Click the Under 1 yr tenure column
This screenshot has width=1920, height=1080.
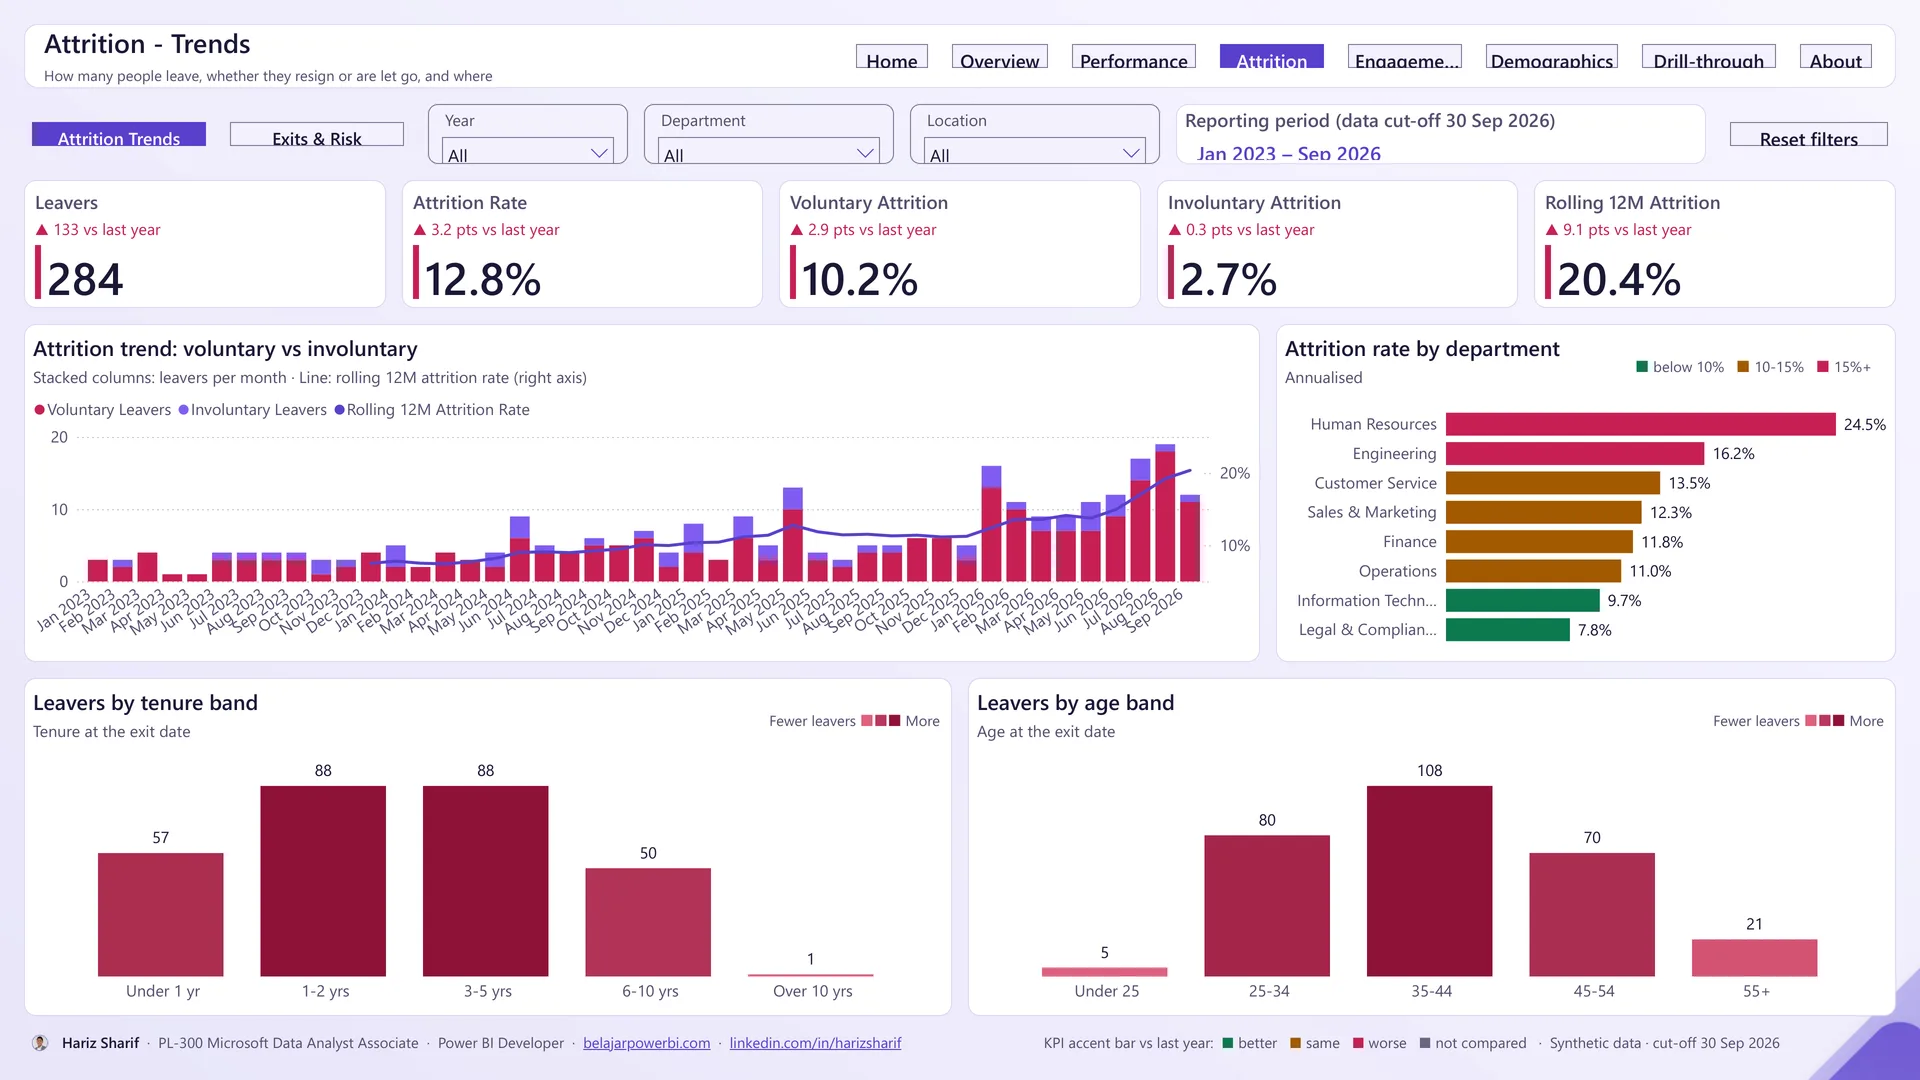161,914
